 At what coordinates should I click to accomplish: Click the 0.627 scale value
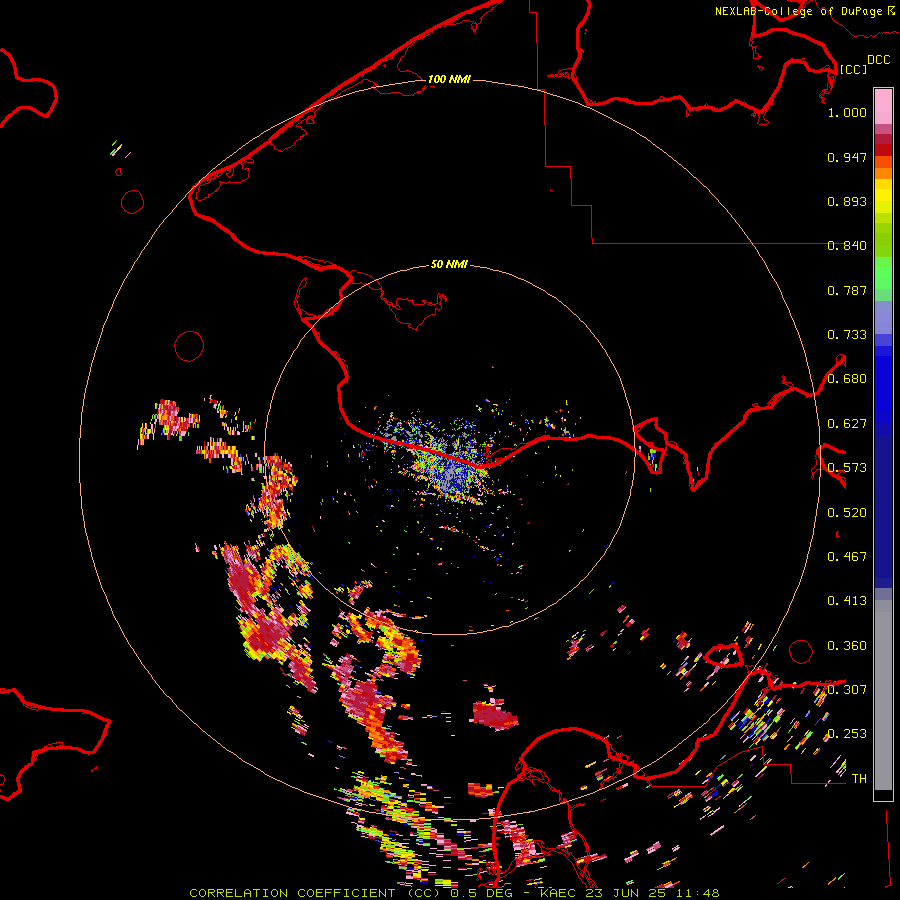point(847,424)
